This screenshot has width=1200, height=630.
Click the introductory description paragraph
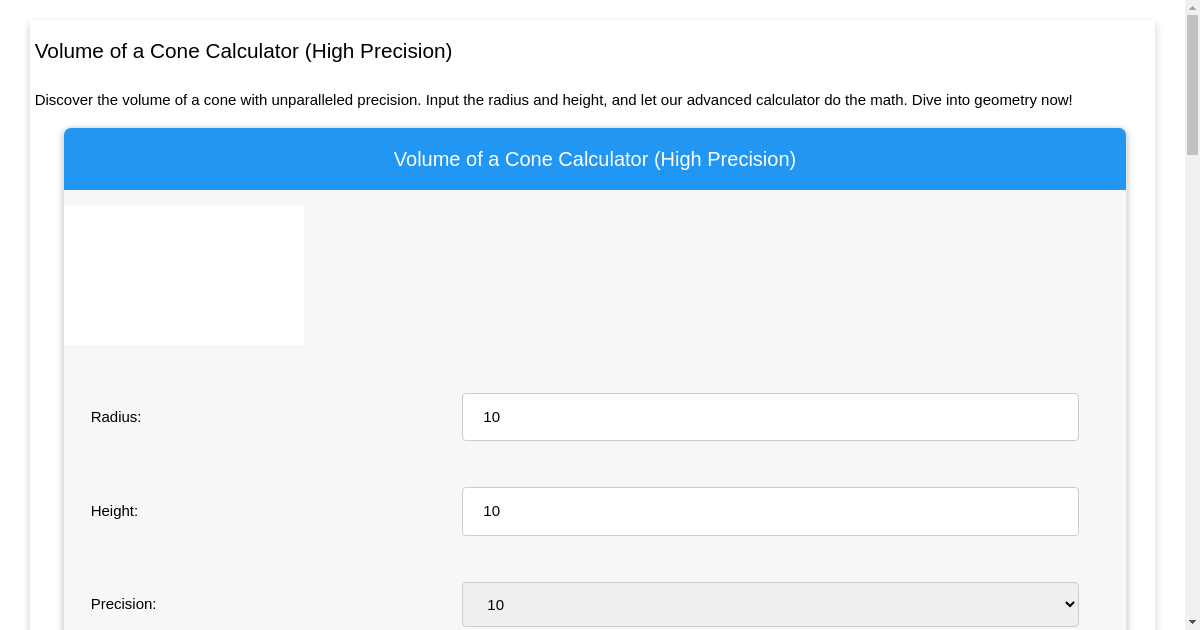click(553, 100)
